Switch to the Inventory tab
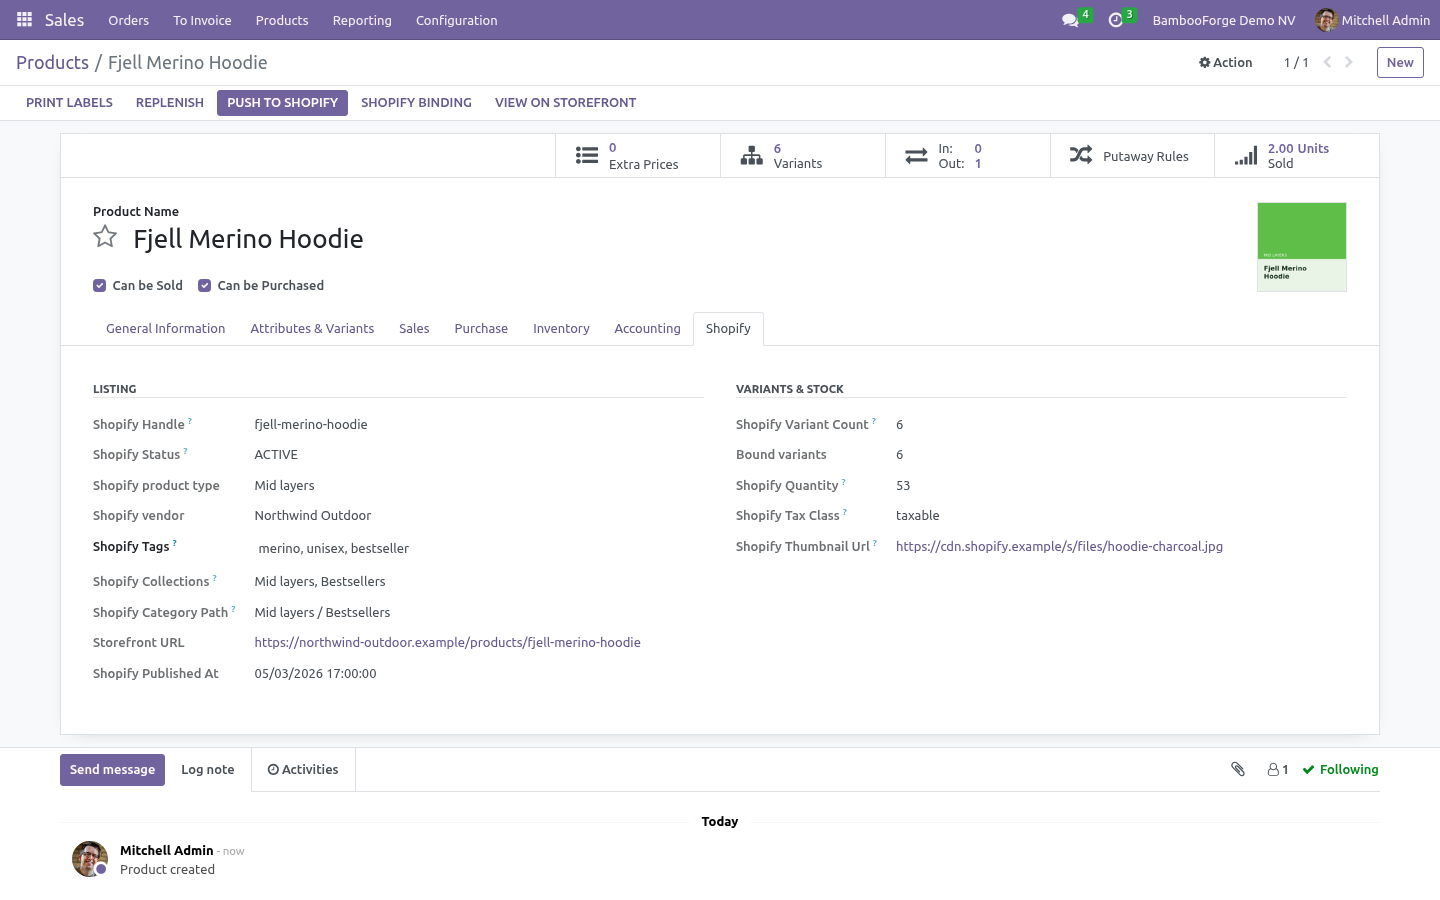 pos(561,329)
